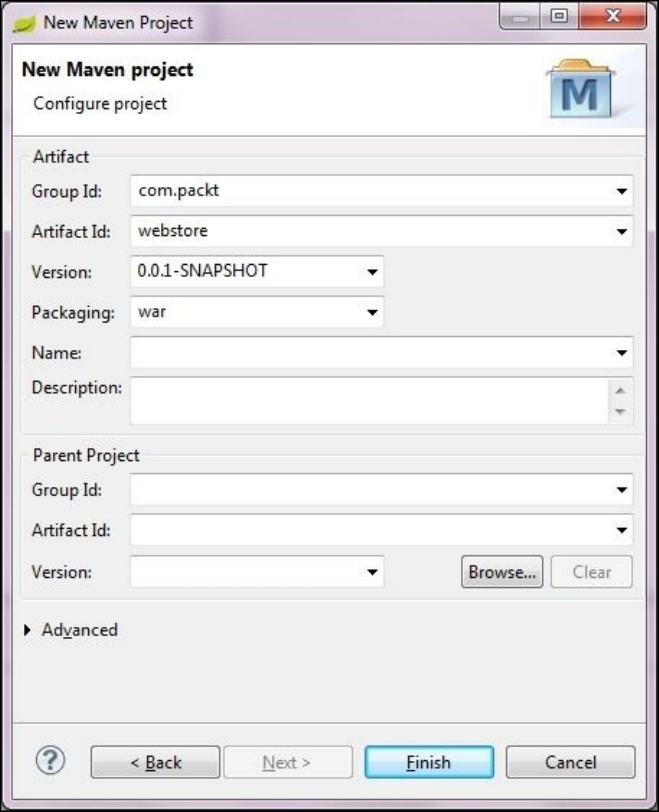Click the Description scrollbar down arrow

pyautogui.click(x=620, y=411)
